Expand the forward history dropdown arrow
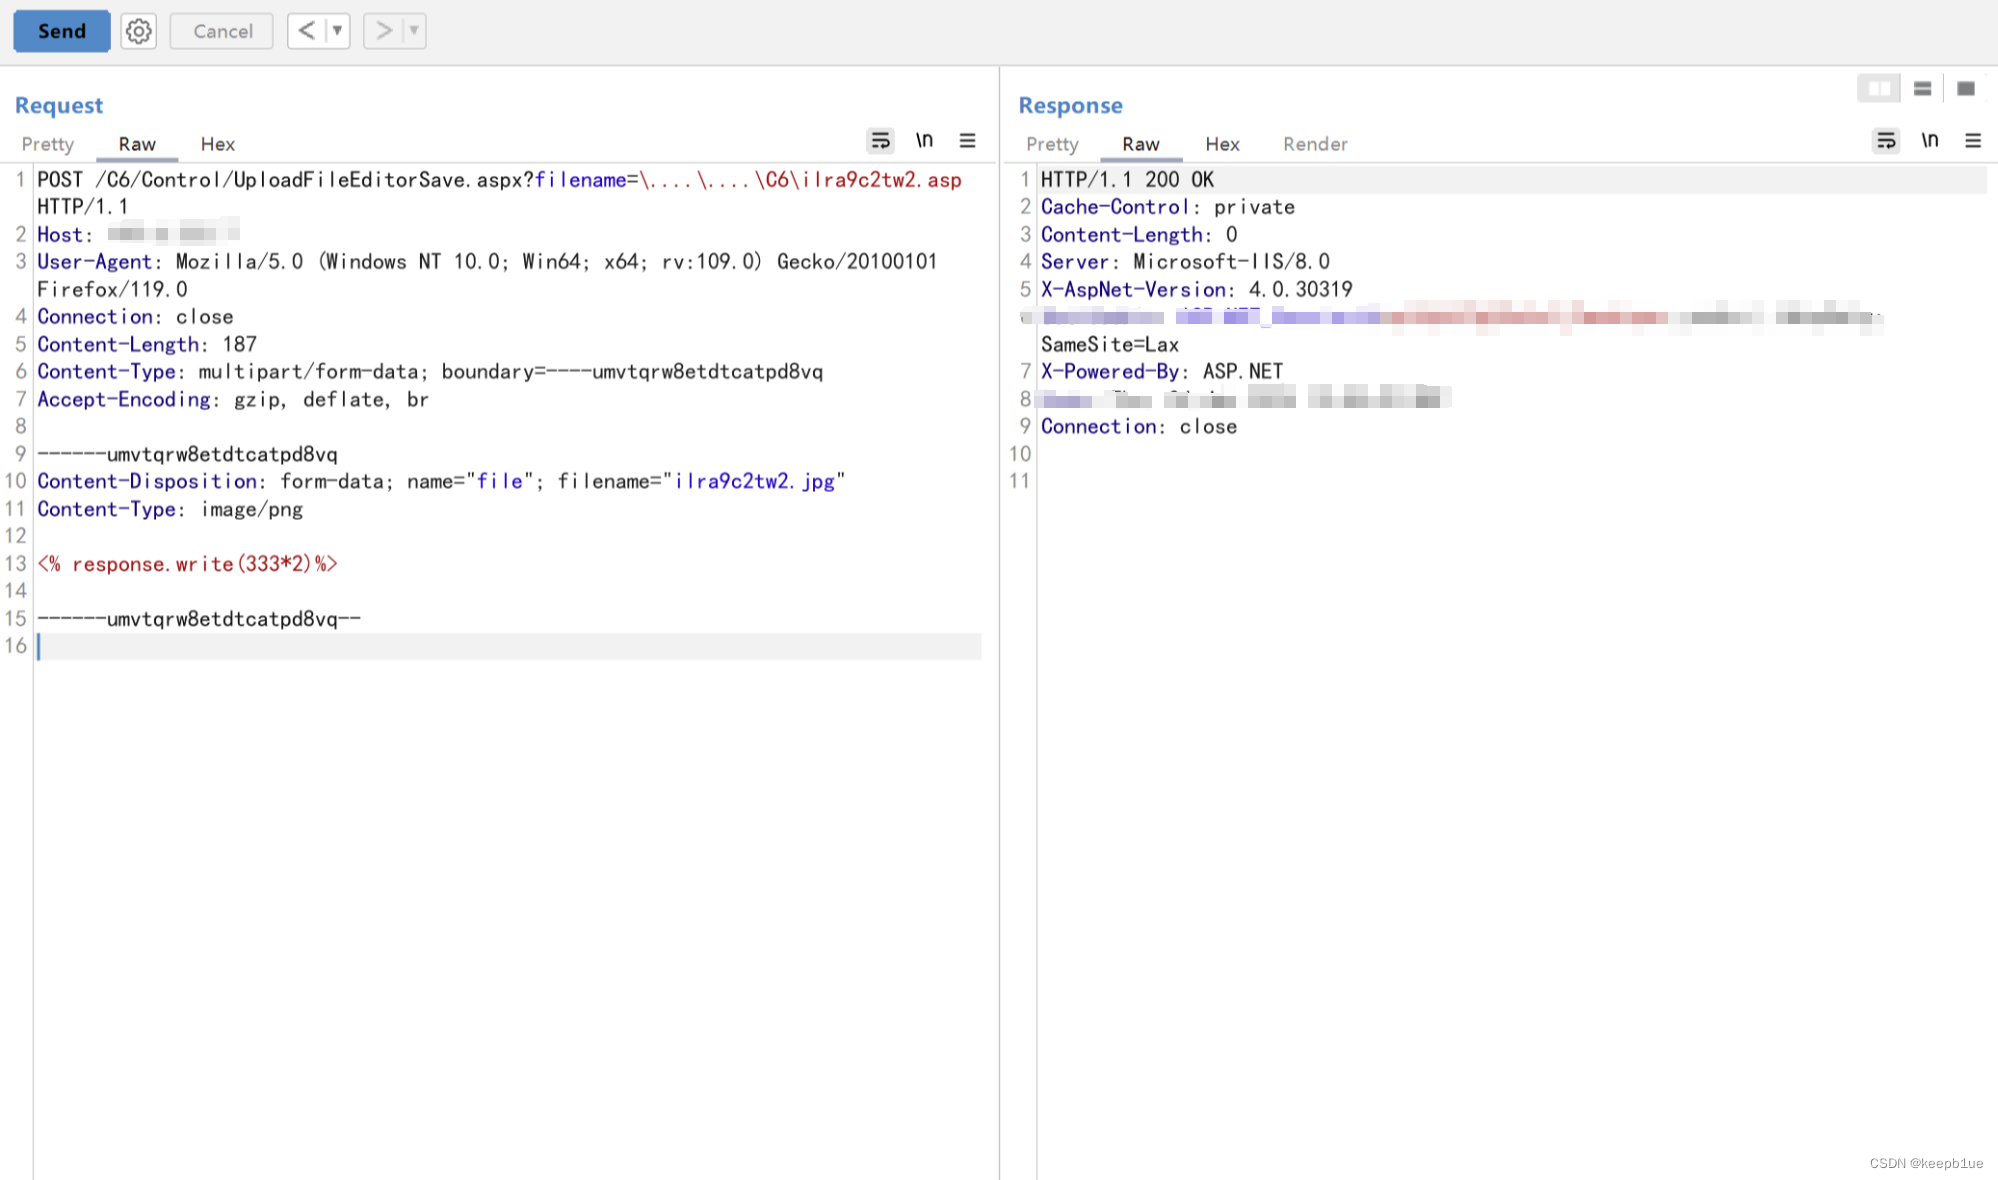The image size is (1998, 1180). (414, 31)
